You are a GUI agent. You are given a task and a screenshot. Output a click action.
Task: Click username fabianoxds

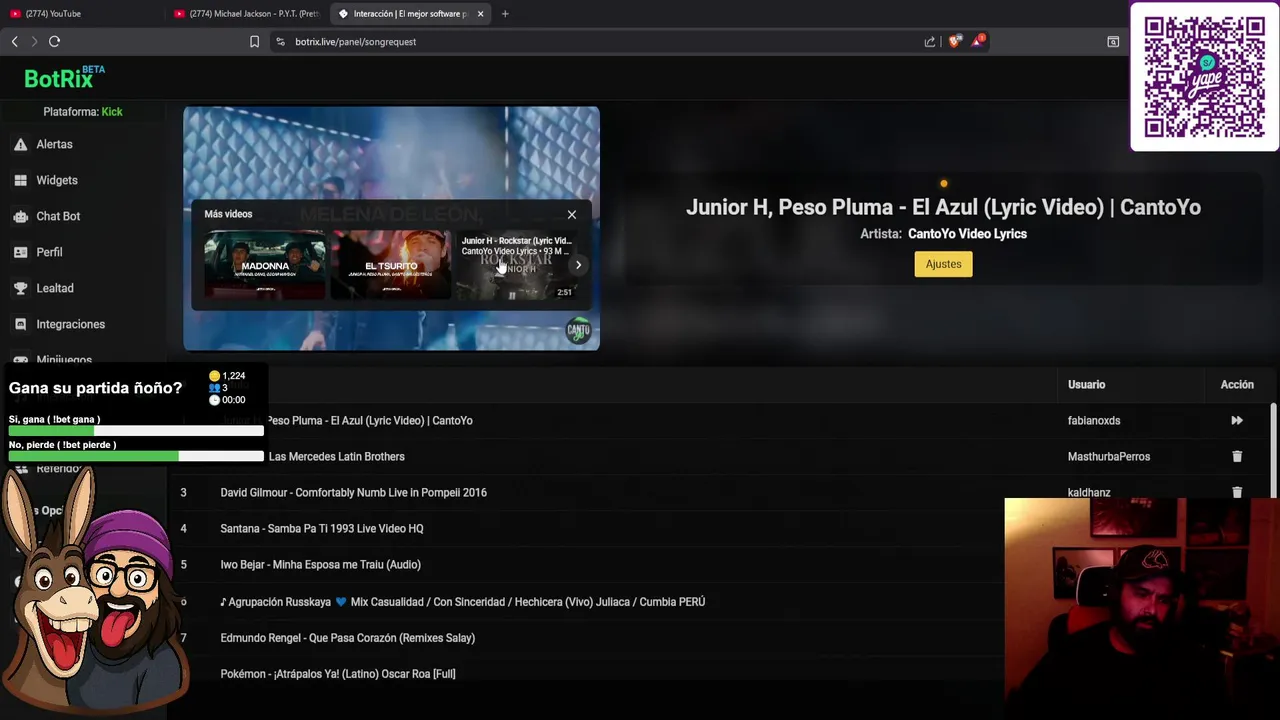click(1094, 421)
